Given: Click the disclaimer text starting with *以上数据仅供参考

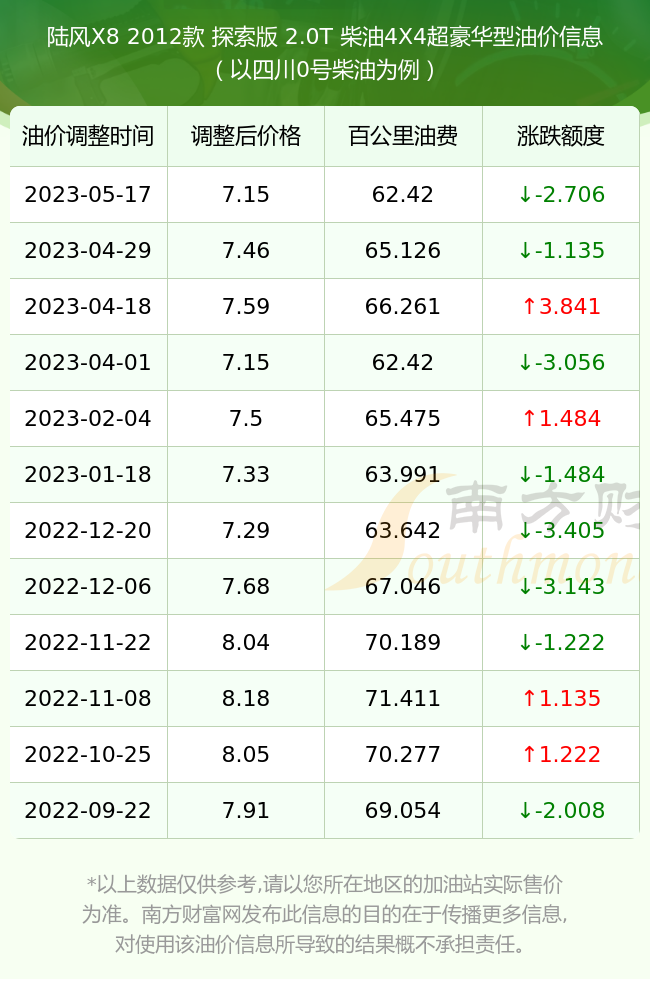Looking at the screenshot, I should (325, 915).
